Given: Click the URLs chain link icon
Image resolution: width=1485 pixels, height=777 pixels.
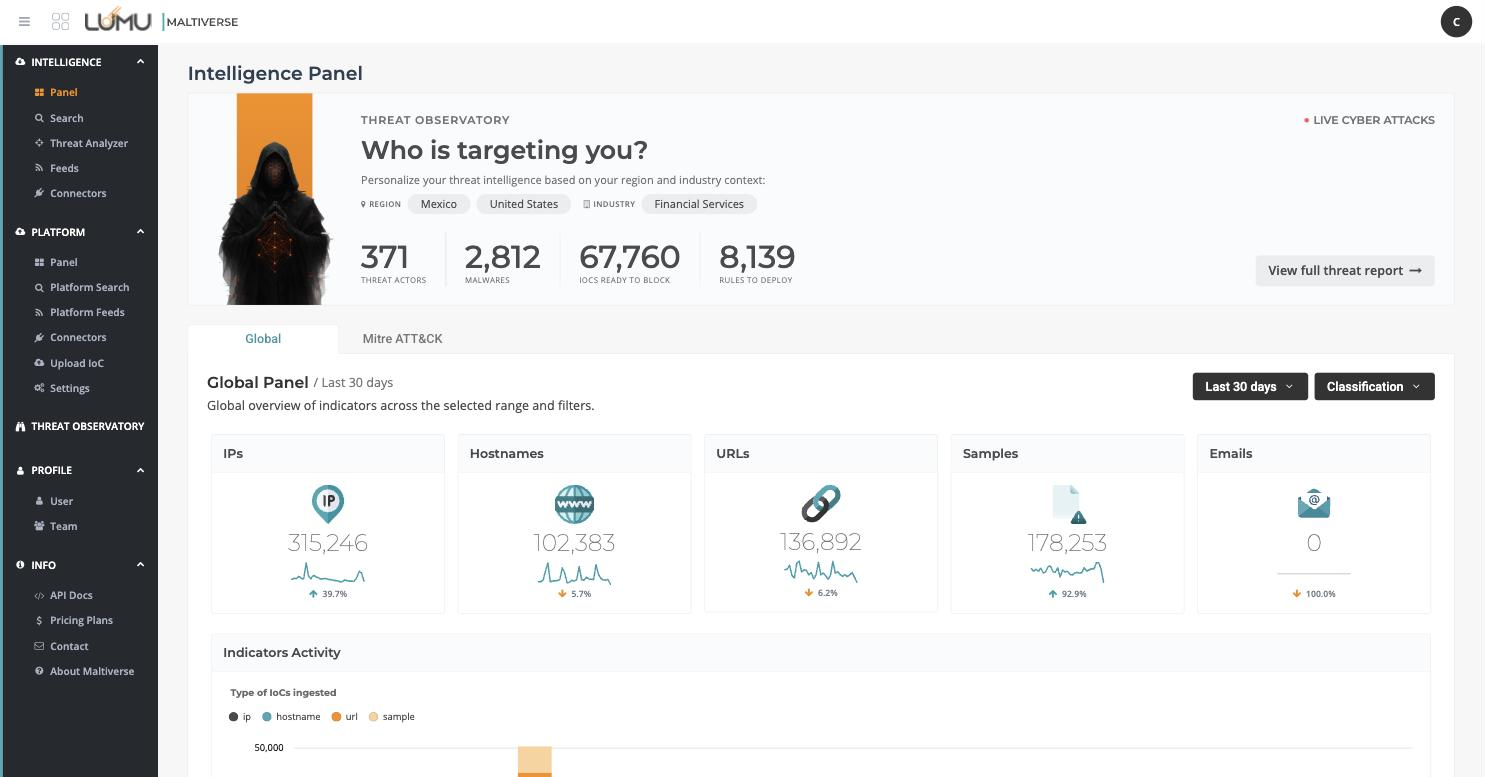Looking at the screenshot, I should (821, 503).
